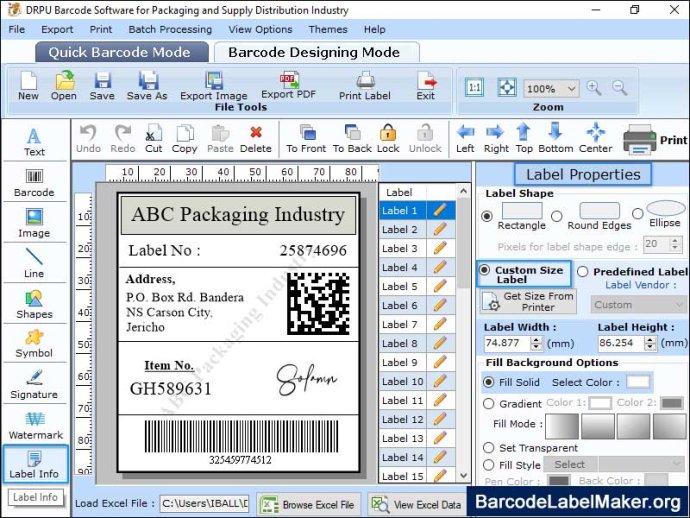This screenshot has height=518, width=690.
Task: Click the fit-to-window zoom icon
Action: [x=507, y=88]
